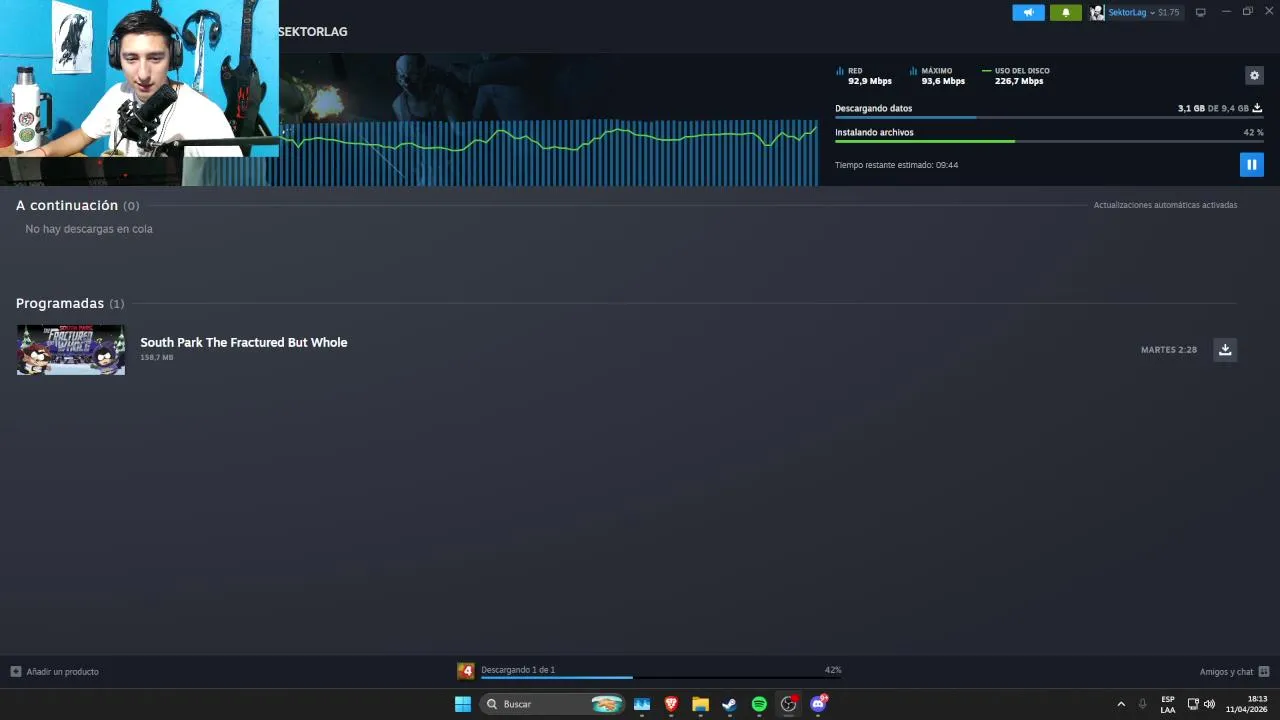Open Steam announcements megaphone button
Screen dimensions: 1280x720
coord(1028,12)
